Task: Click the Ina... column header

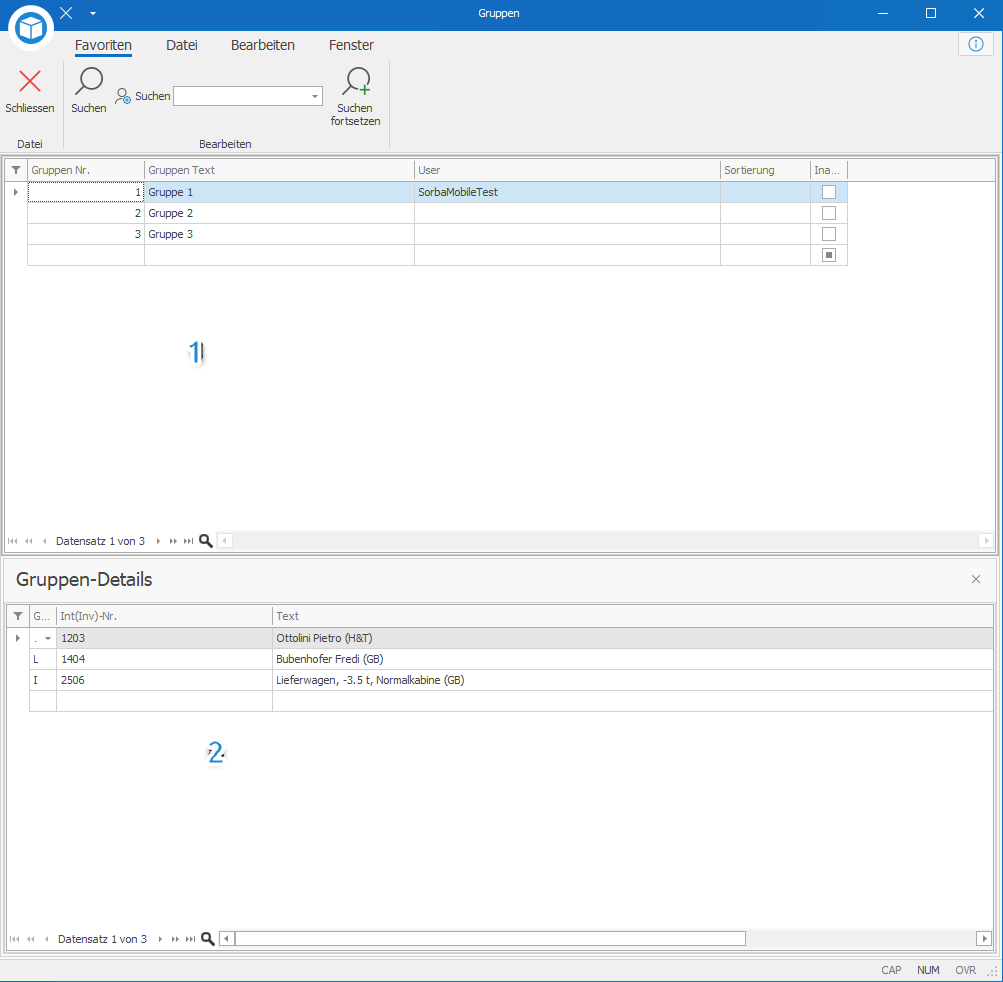Action: tap(829, 170)
